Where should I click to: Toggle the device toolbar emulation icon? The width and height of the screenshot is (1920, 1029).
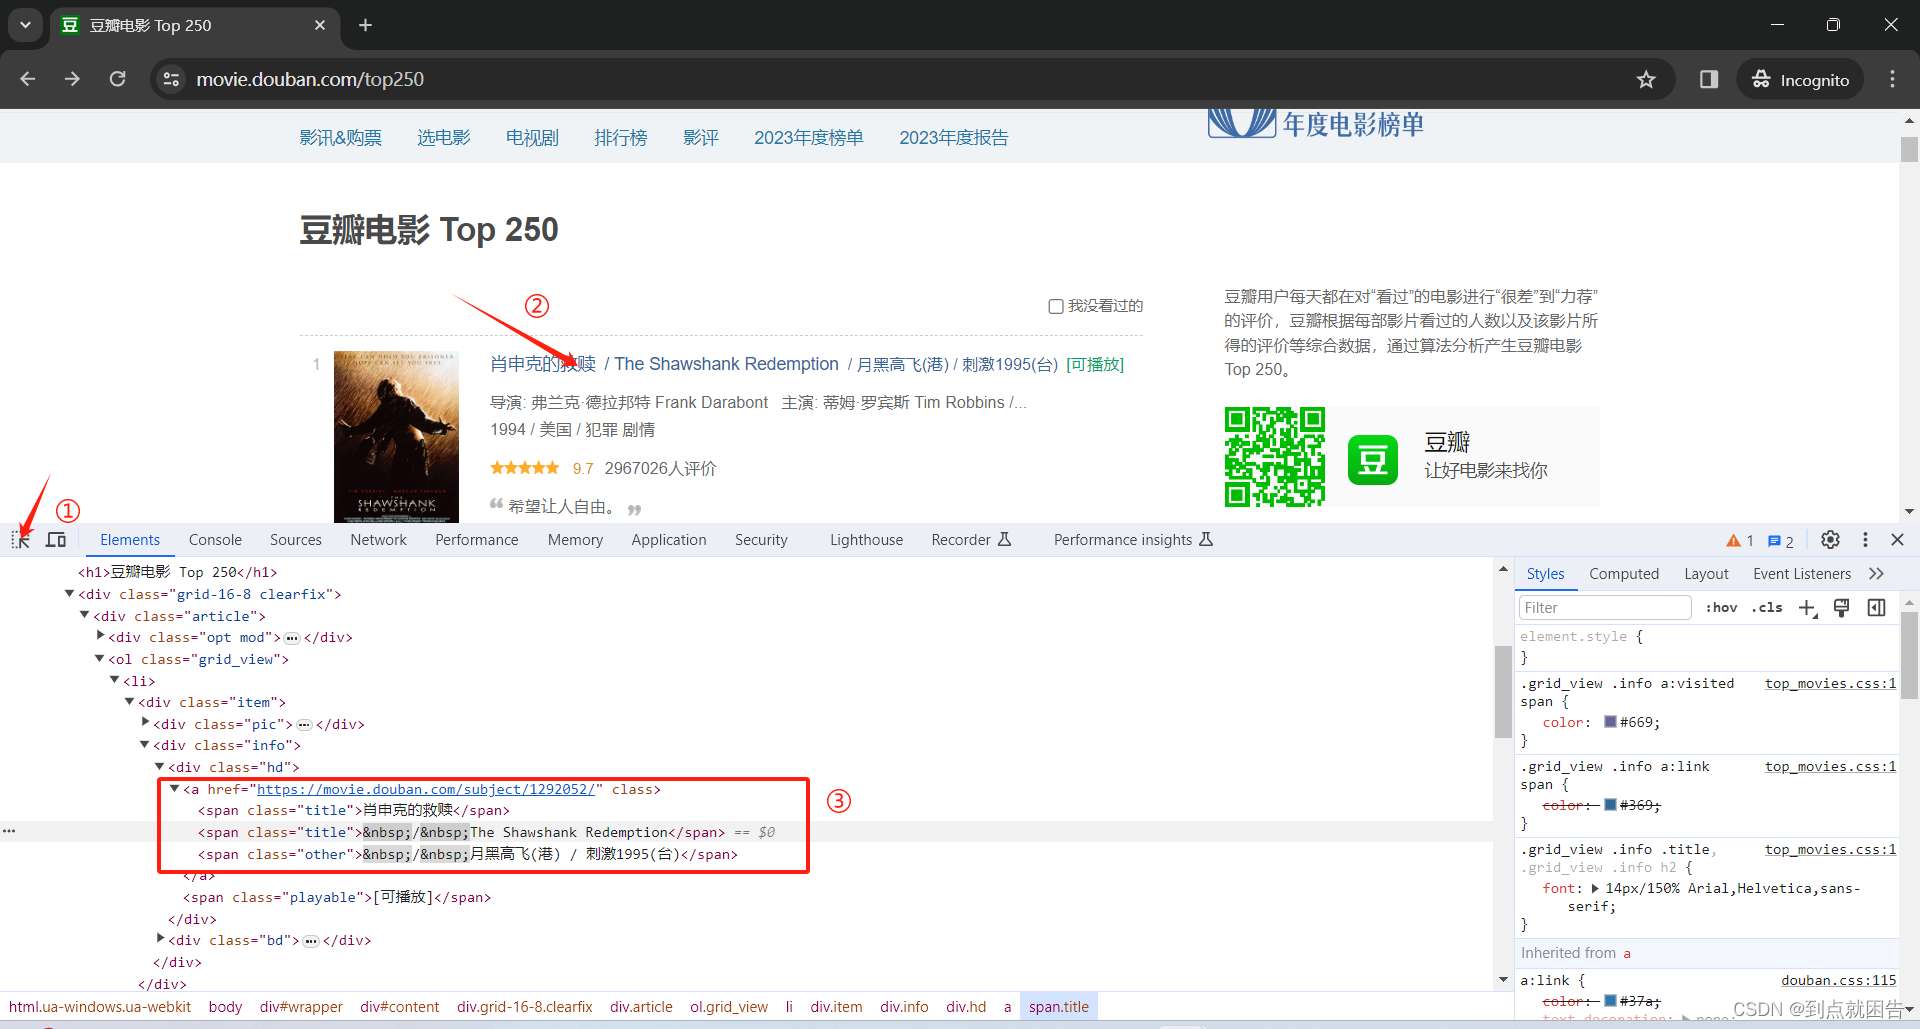click(56, 540)
